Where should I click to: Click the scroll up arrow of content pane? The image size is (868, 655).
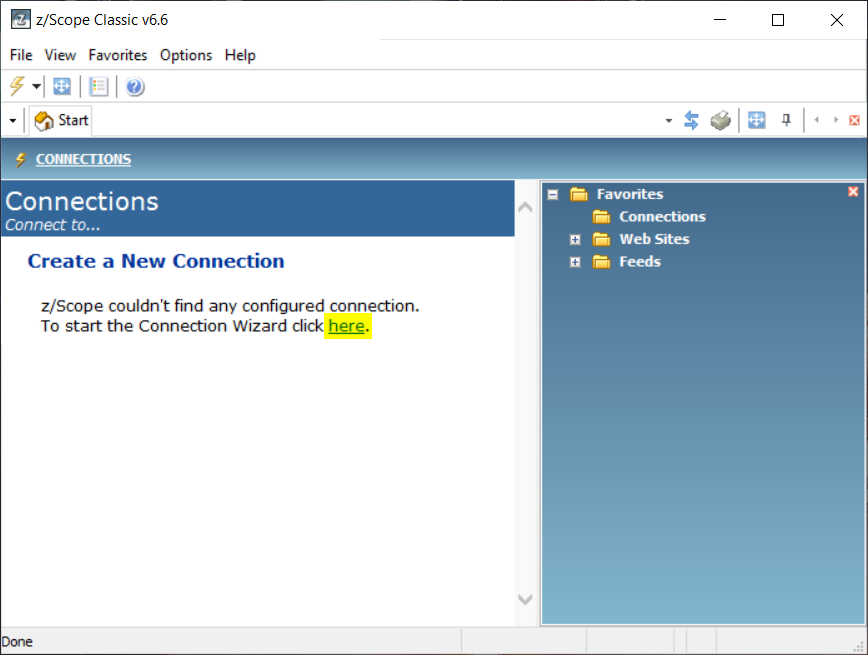click(x=525, y=208)
